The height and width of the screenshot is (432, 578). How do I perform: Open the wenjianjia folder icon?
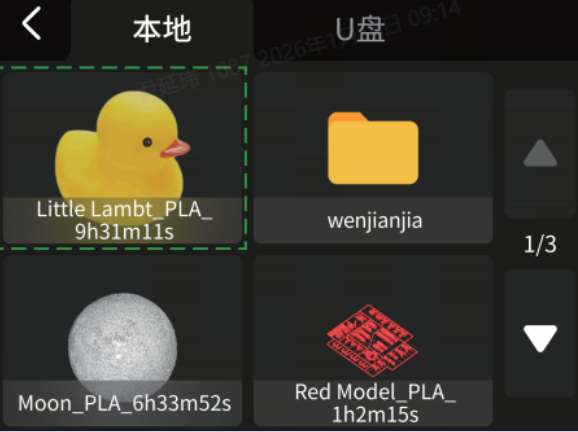point(373,148)
